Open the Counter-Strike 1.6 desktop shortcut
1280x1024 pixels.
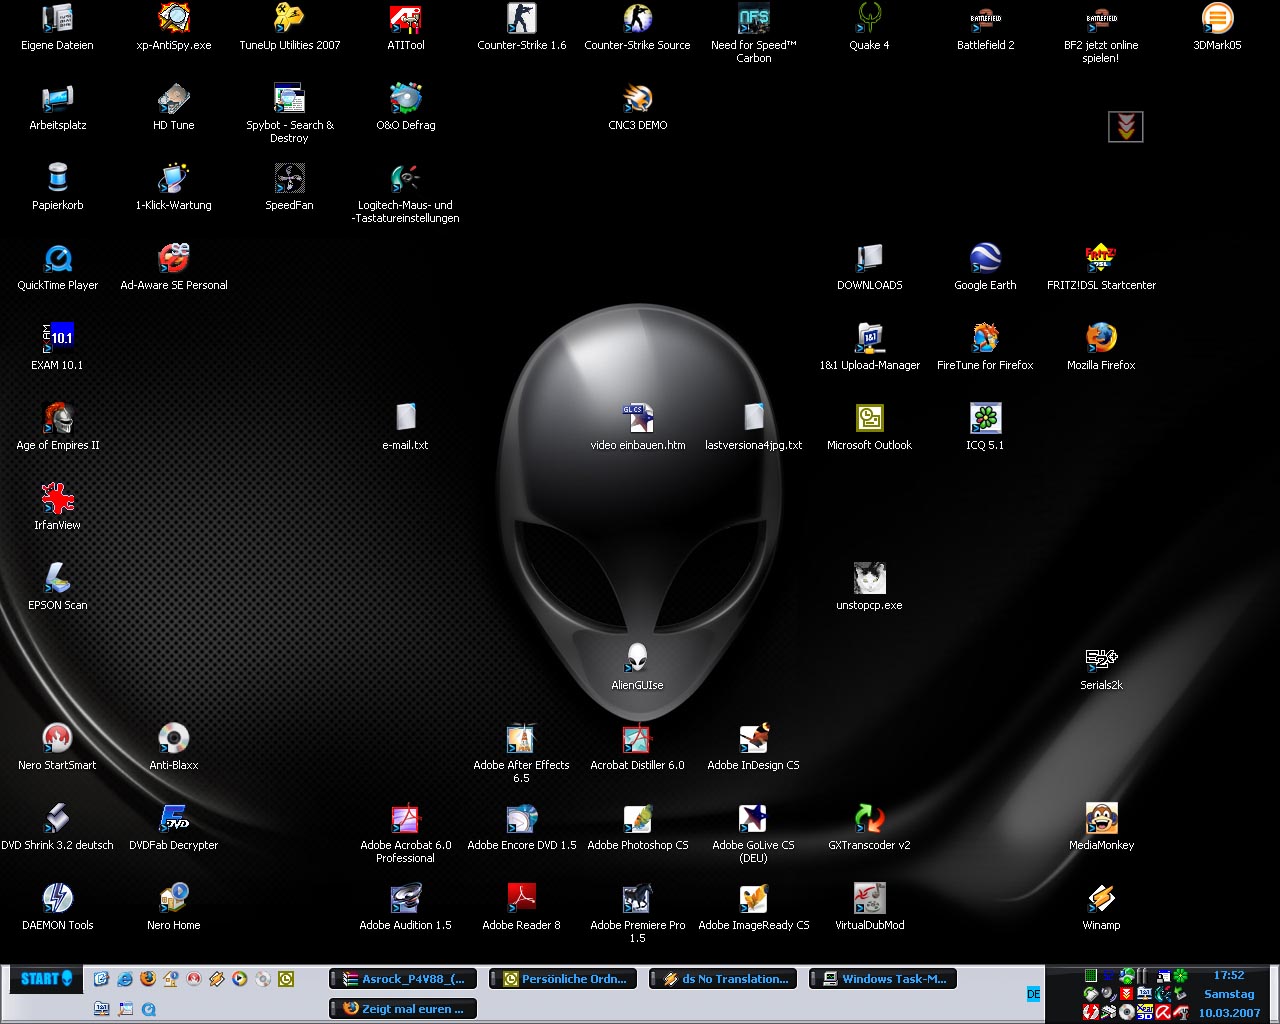click(x=521, y=28)
